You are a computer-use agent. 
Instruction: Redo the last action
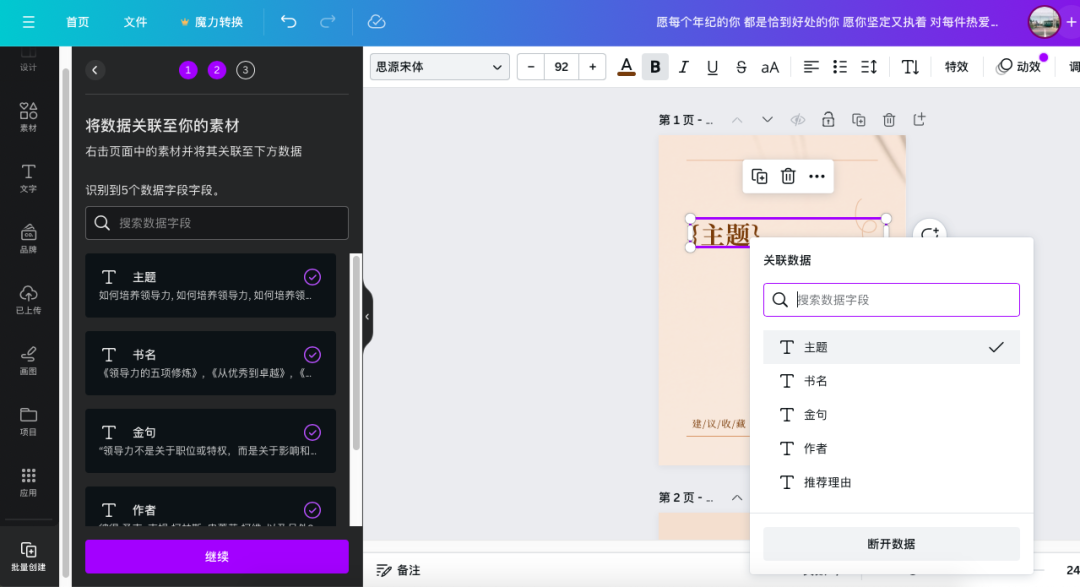[328, 22]
